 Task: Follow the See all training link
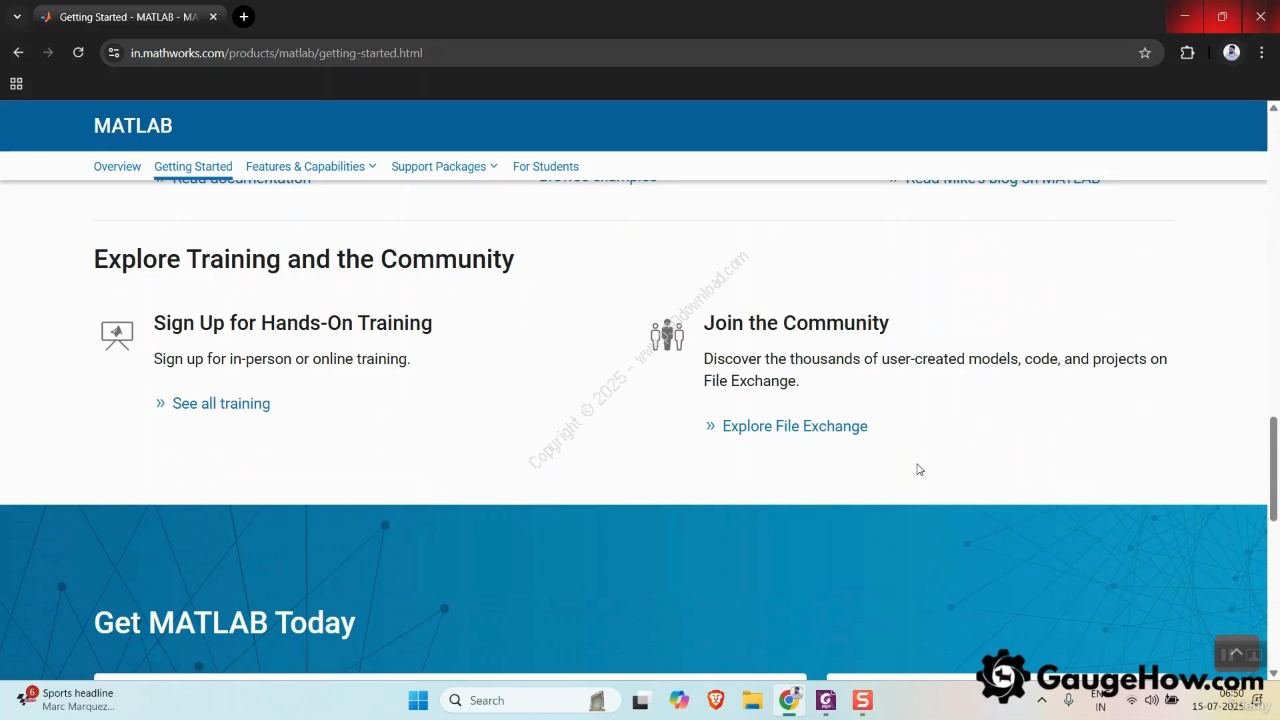[x=221, y=404]
